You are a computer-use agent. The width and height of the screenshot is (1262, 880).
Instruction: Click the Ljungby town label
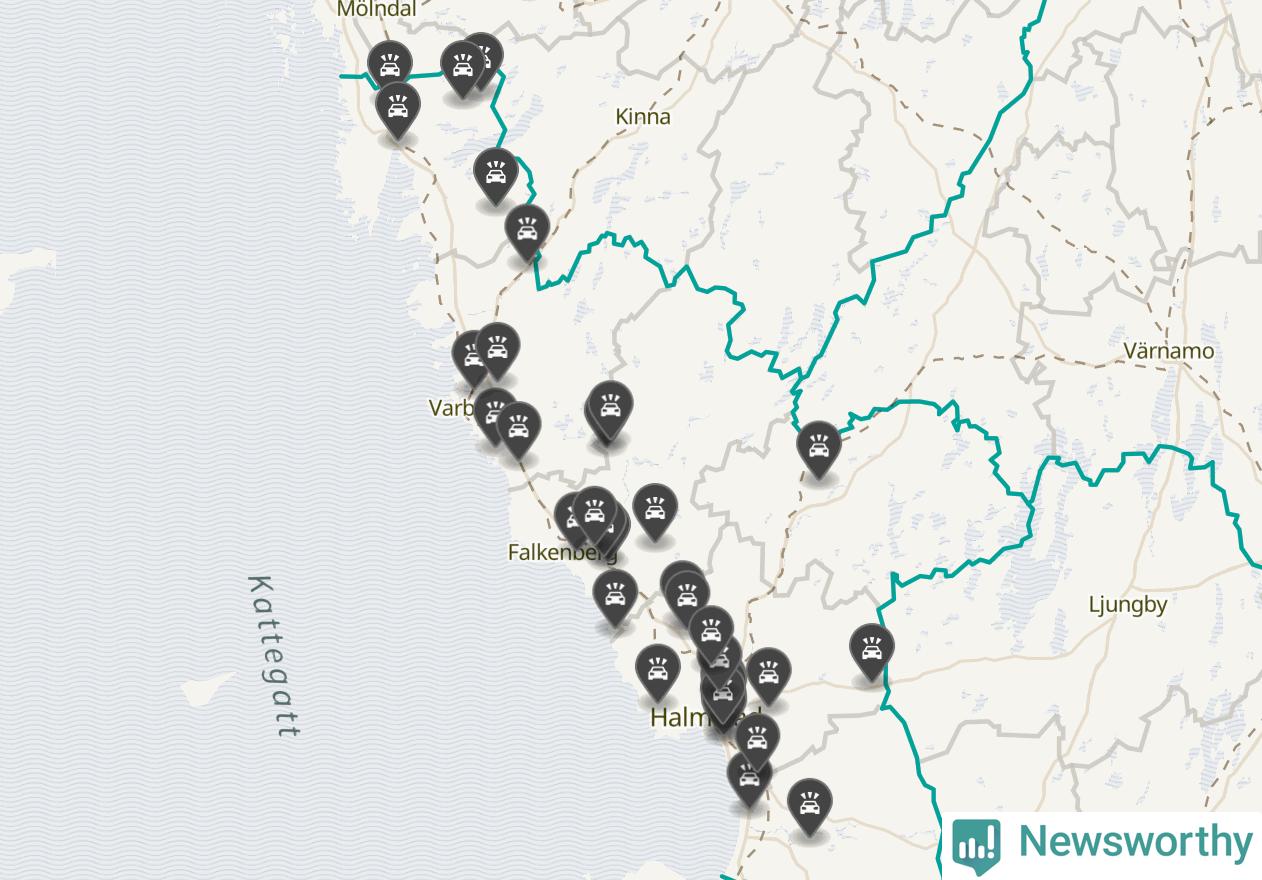(1127, 604)
